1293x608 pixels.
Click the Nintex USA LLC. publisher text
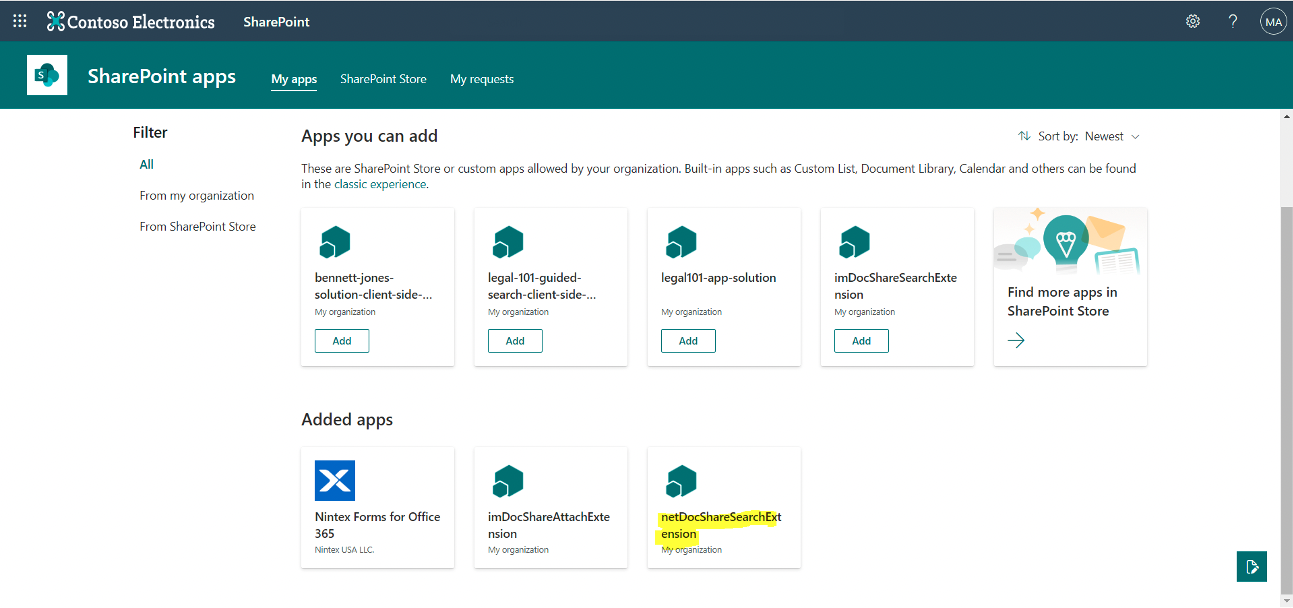344,550
